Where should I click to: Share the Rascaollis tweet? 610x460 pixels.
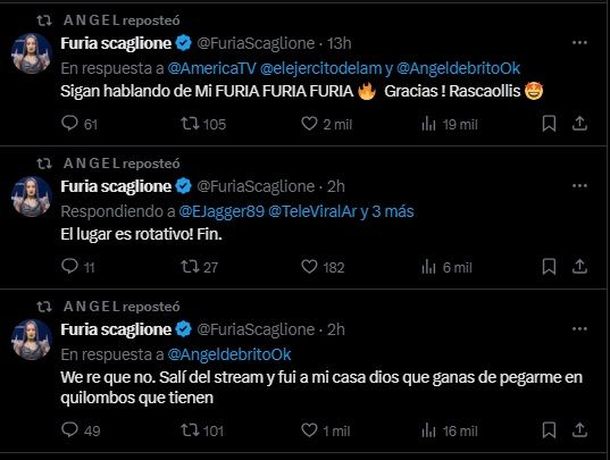(579, 123)
